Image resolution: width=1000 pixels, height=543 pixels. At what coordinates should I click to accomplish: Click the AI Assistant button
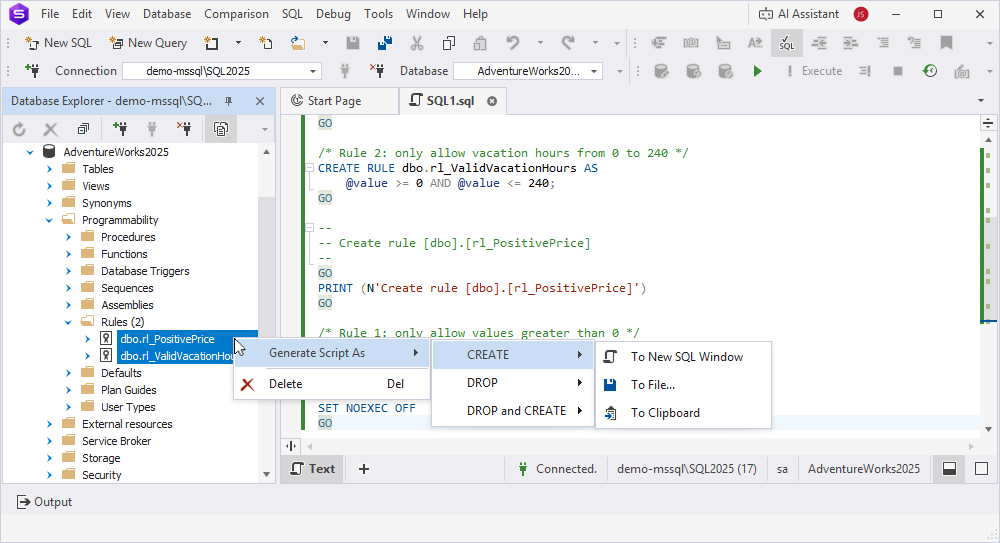click(798, 14)
